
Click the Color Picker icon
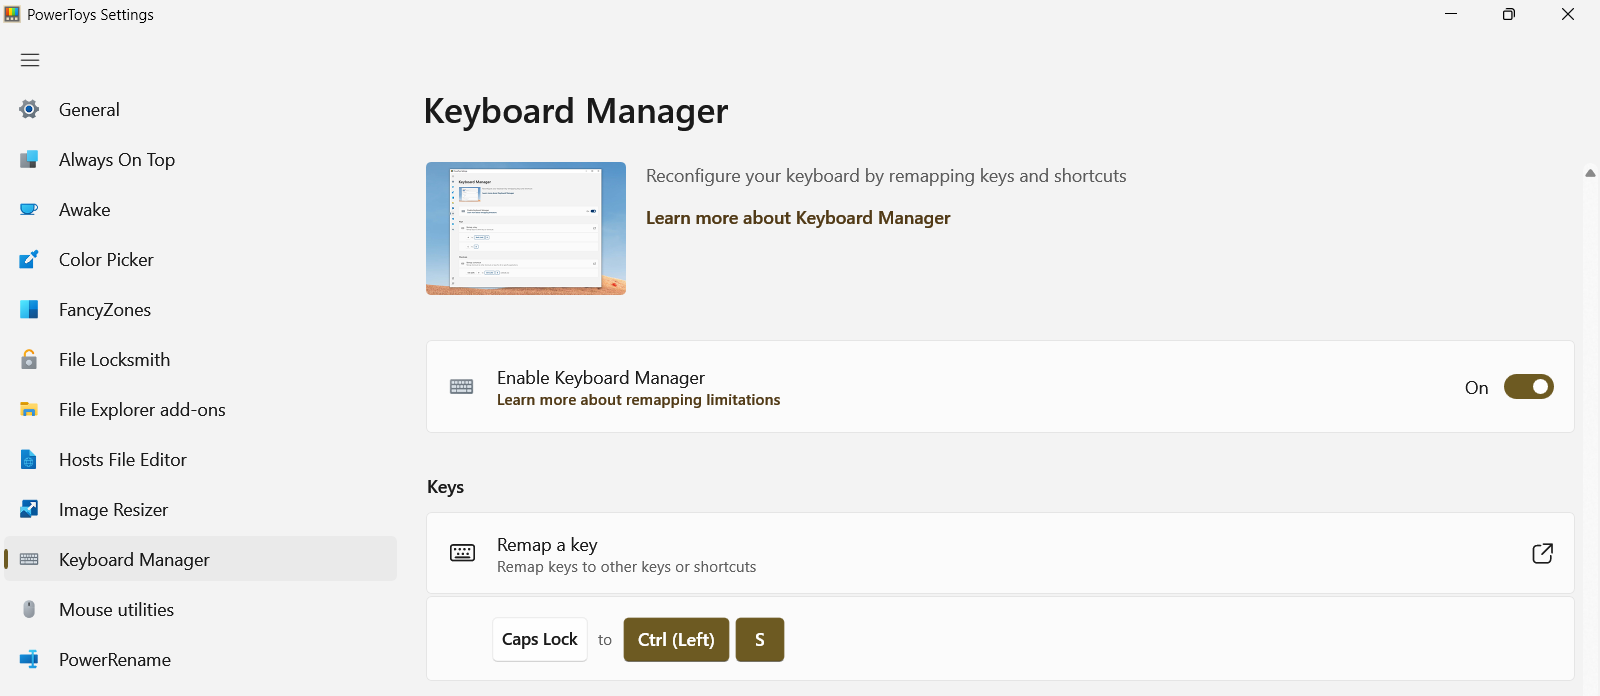coord(29,260)
